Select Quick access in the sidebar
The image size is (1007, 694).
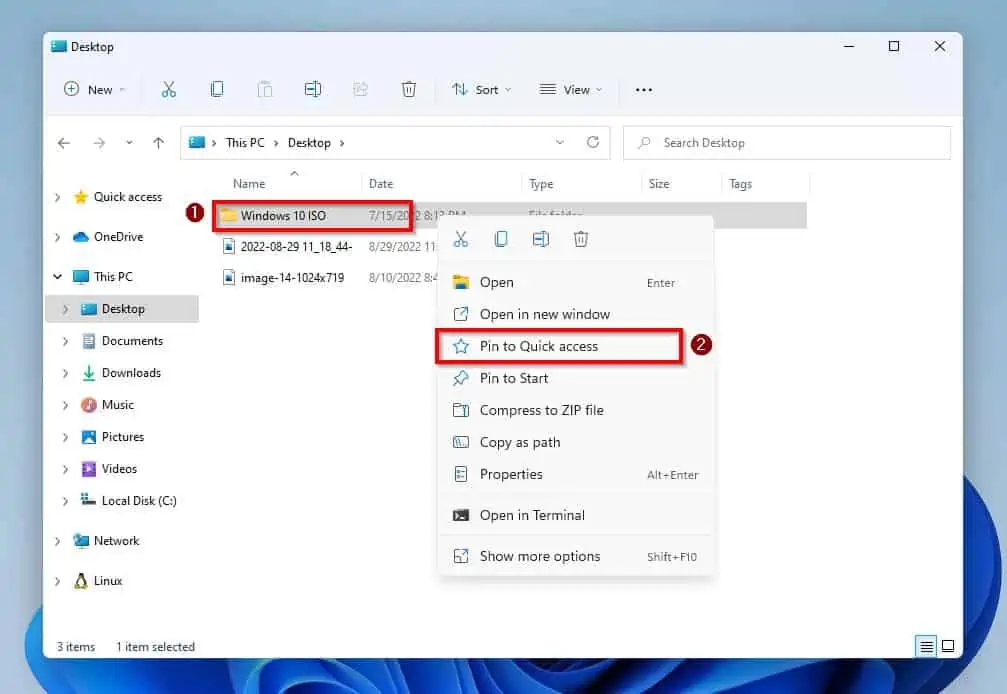(x=118, y=197)
